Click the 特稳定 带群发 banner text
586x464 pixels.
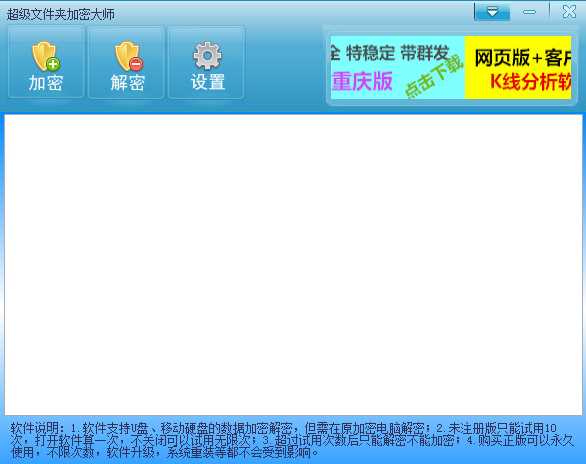[x=397, y=53]
